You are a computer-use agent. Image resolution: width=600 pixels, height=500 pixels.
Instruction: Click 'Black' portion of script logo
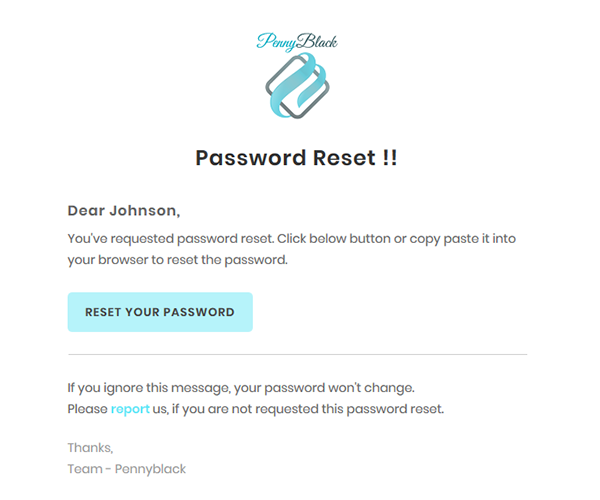[x=317, y=41]
